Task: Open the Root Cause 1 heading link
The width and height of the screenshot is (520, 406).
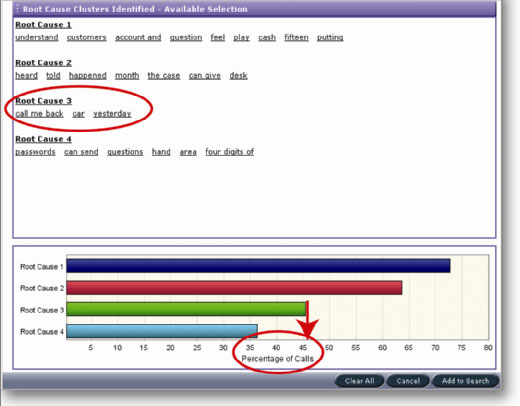Action: pos(43,25)
